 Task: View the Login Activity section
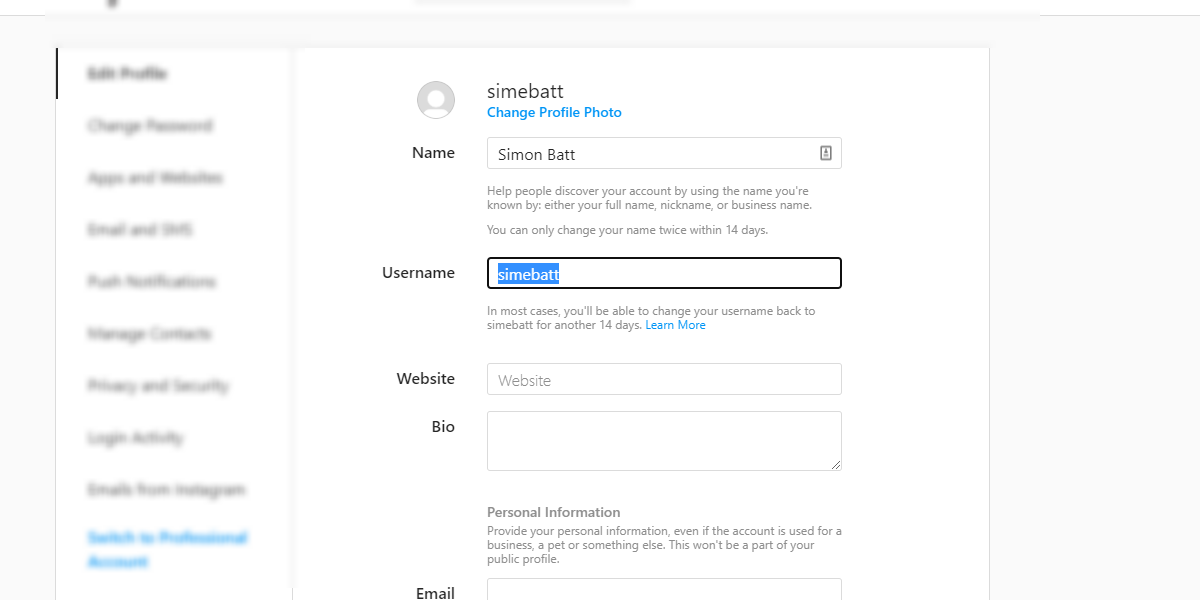click(x=135, y=438)
